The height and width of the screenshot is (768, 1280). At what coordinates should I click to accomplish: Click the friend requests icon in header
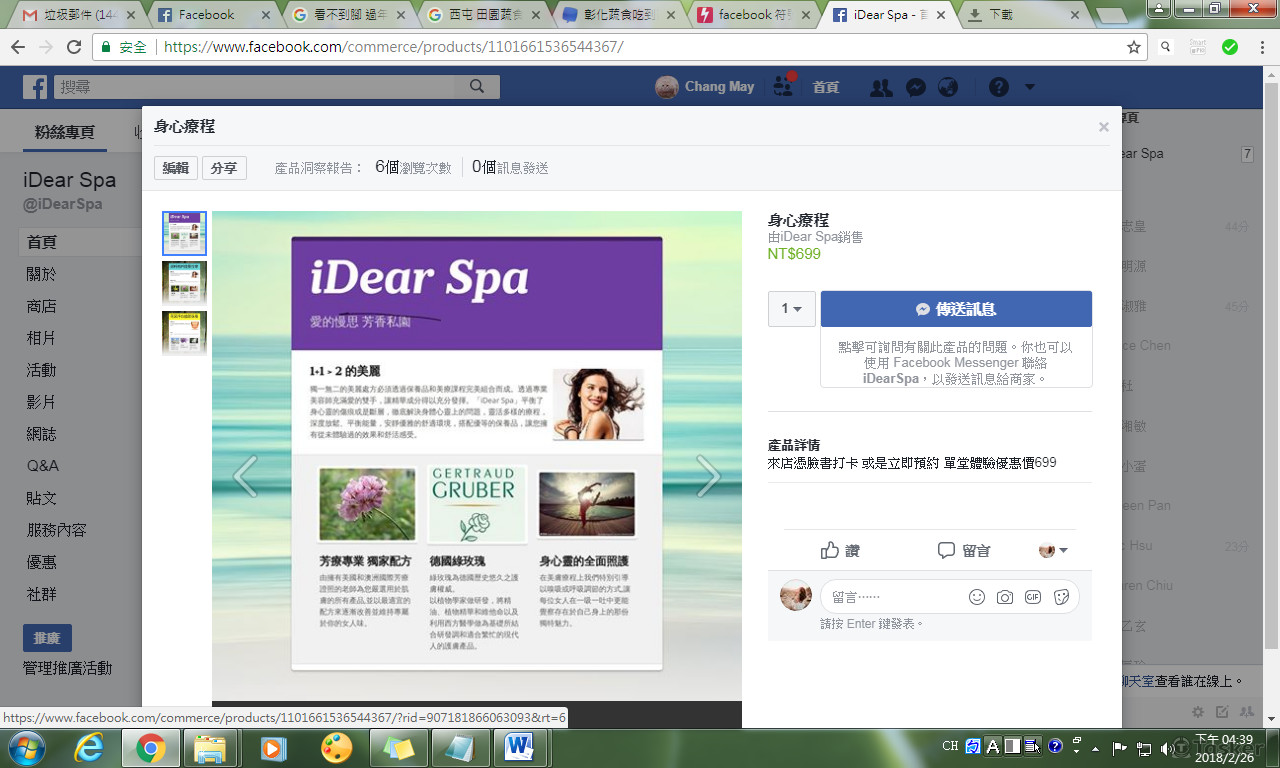tap(880, 88)
